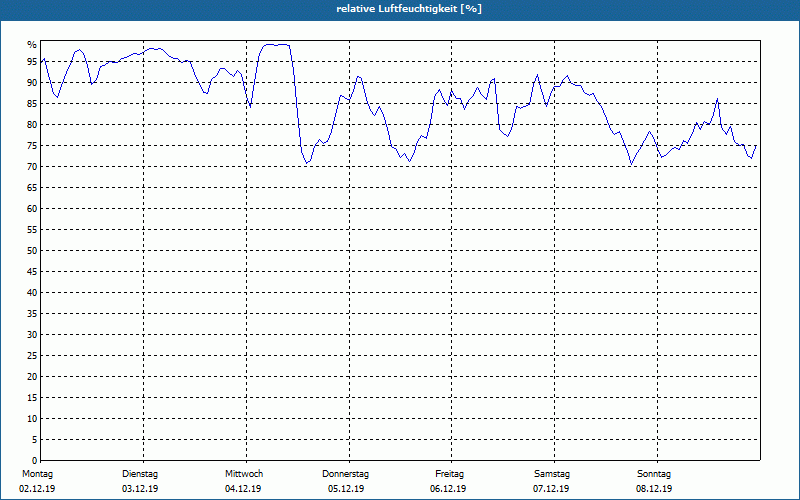The image size is (800, 500).
Task: Click the y-axis value '20'
Action: (x=32, y=377)
